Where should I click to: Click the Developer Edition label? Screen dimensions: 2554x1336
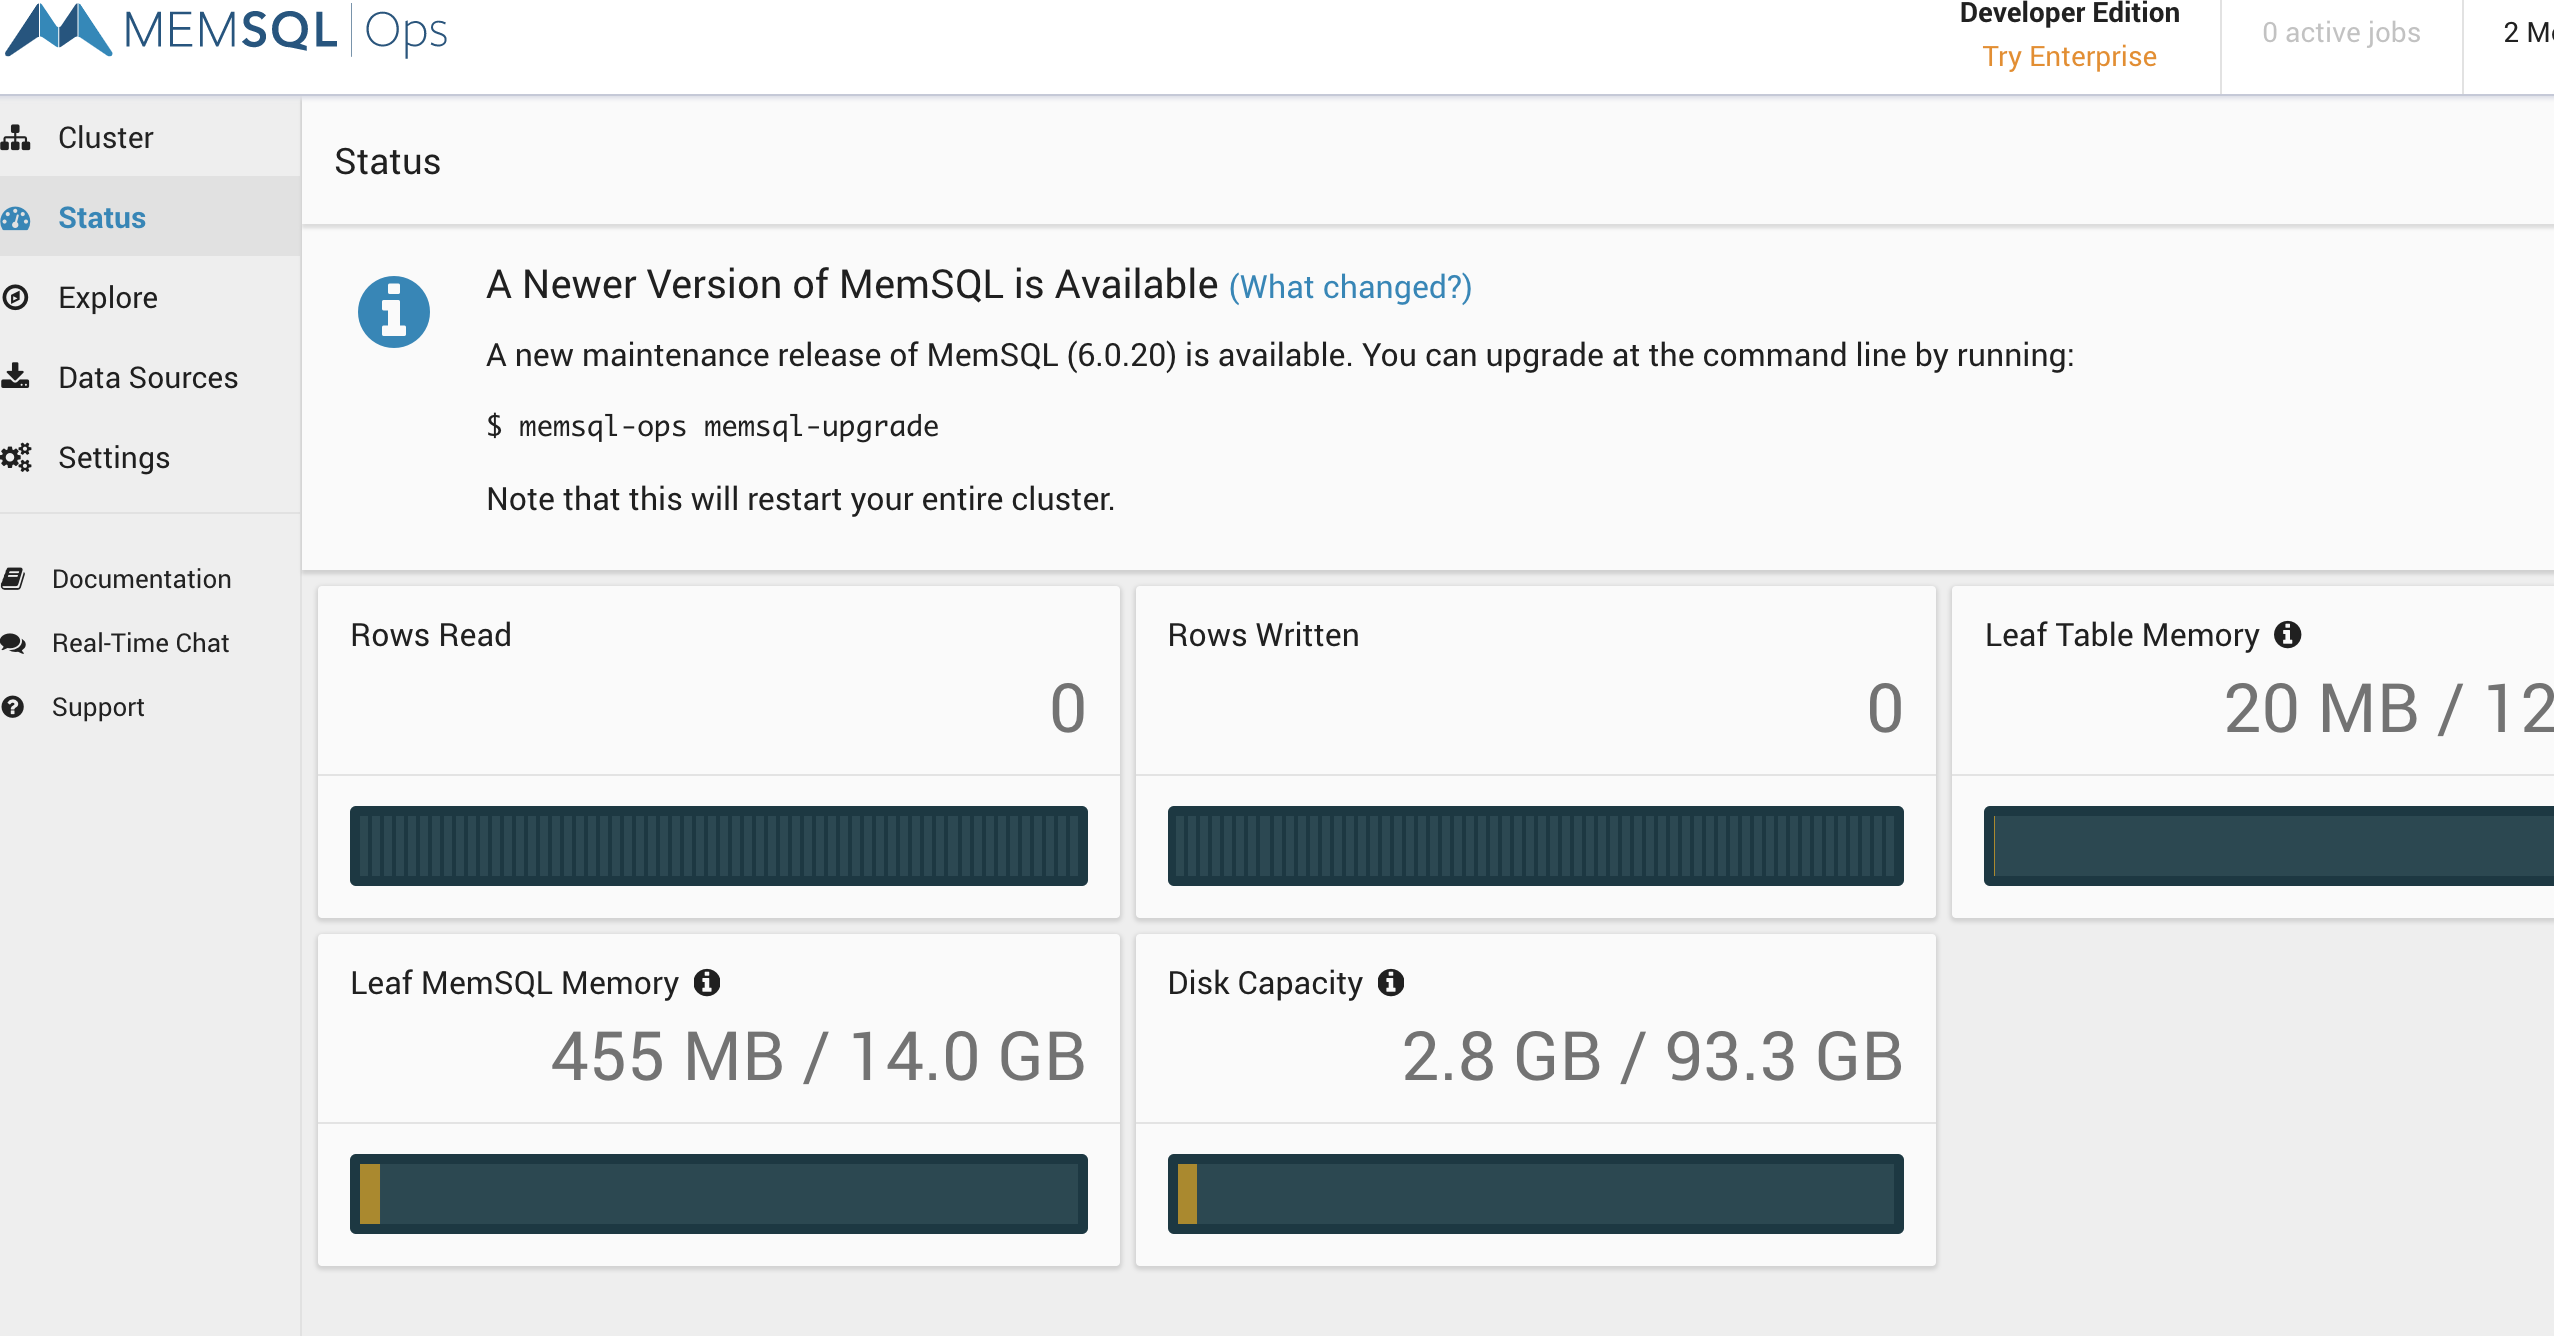2069,13
